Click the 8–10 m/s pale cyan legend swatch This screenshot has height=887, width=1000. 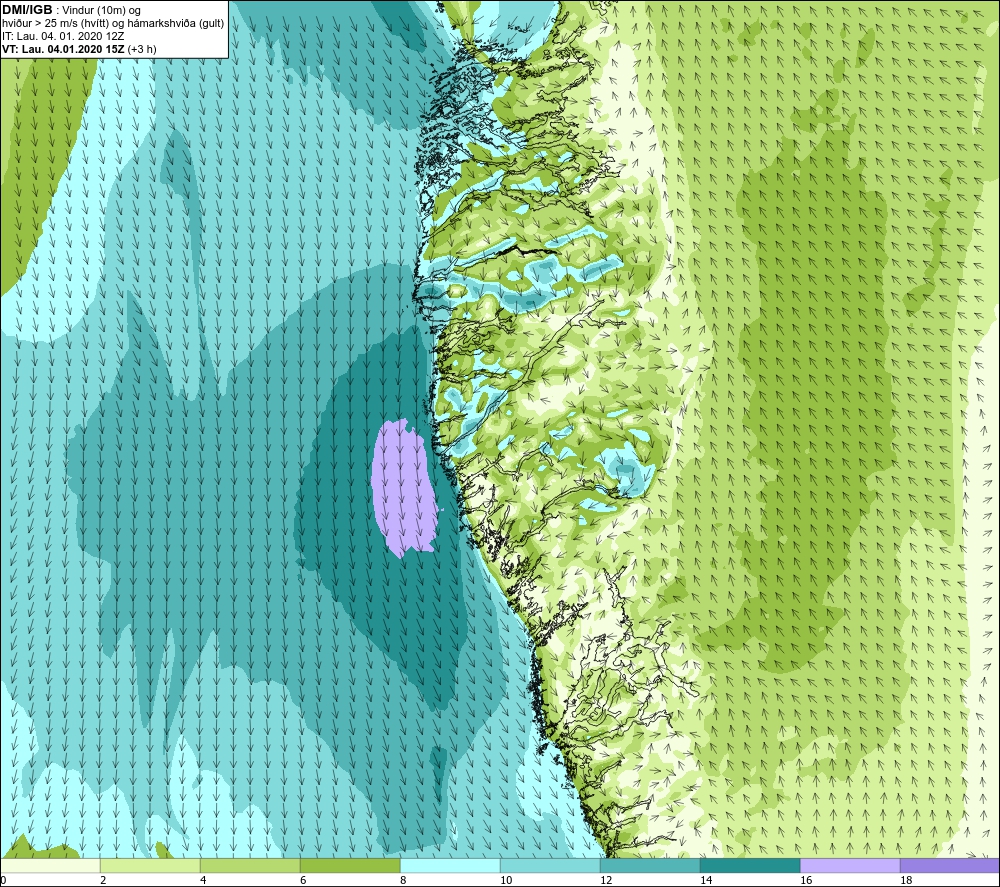pyautogui.click(x=450, y=865)
